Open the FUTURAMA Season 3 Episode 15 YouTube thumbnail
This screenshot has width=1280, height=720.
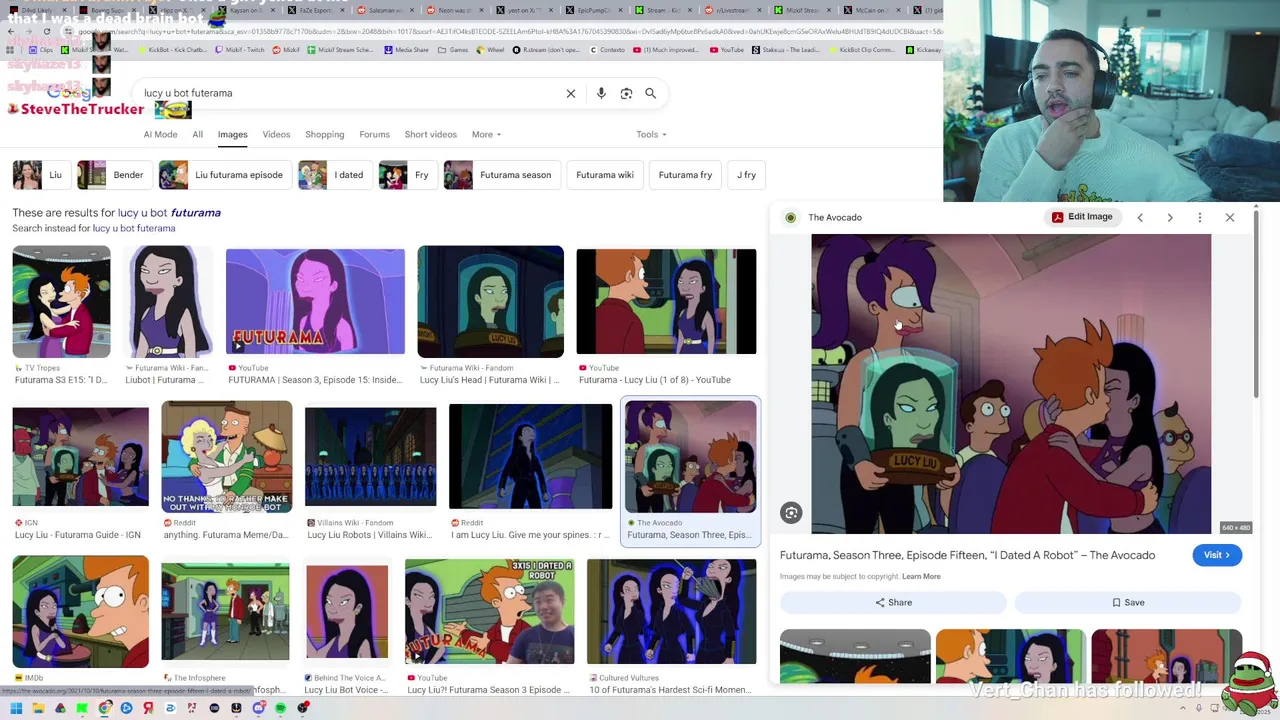pyautogui.click(x=315, y=302)
